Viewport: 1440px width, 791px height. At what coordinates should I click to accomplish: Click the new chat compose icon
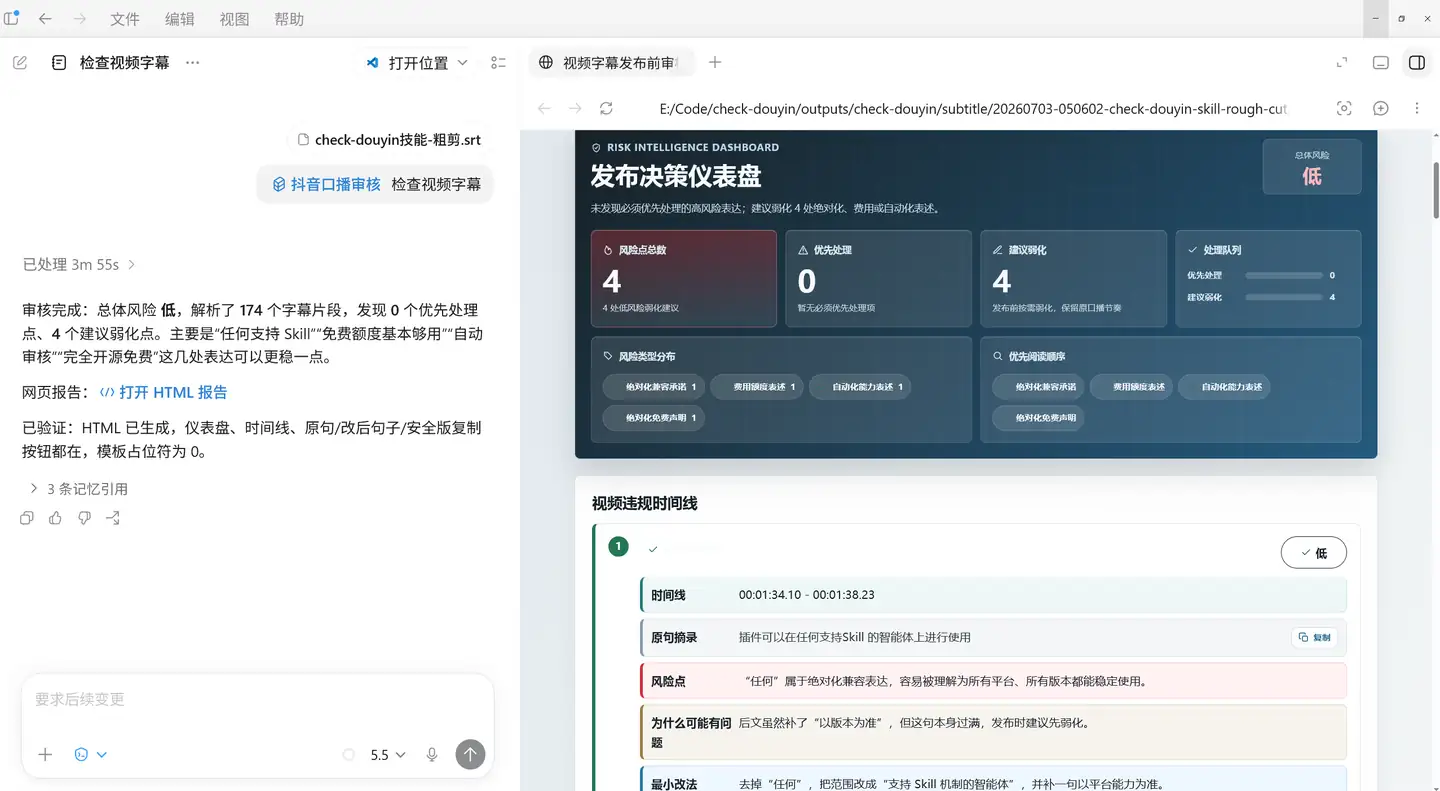click(x=20, y=62)
